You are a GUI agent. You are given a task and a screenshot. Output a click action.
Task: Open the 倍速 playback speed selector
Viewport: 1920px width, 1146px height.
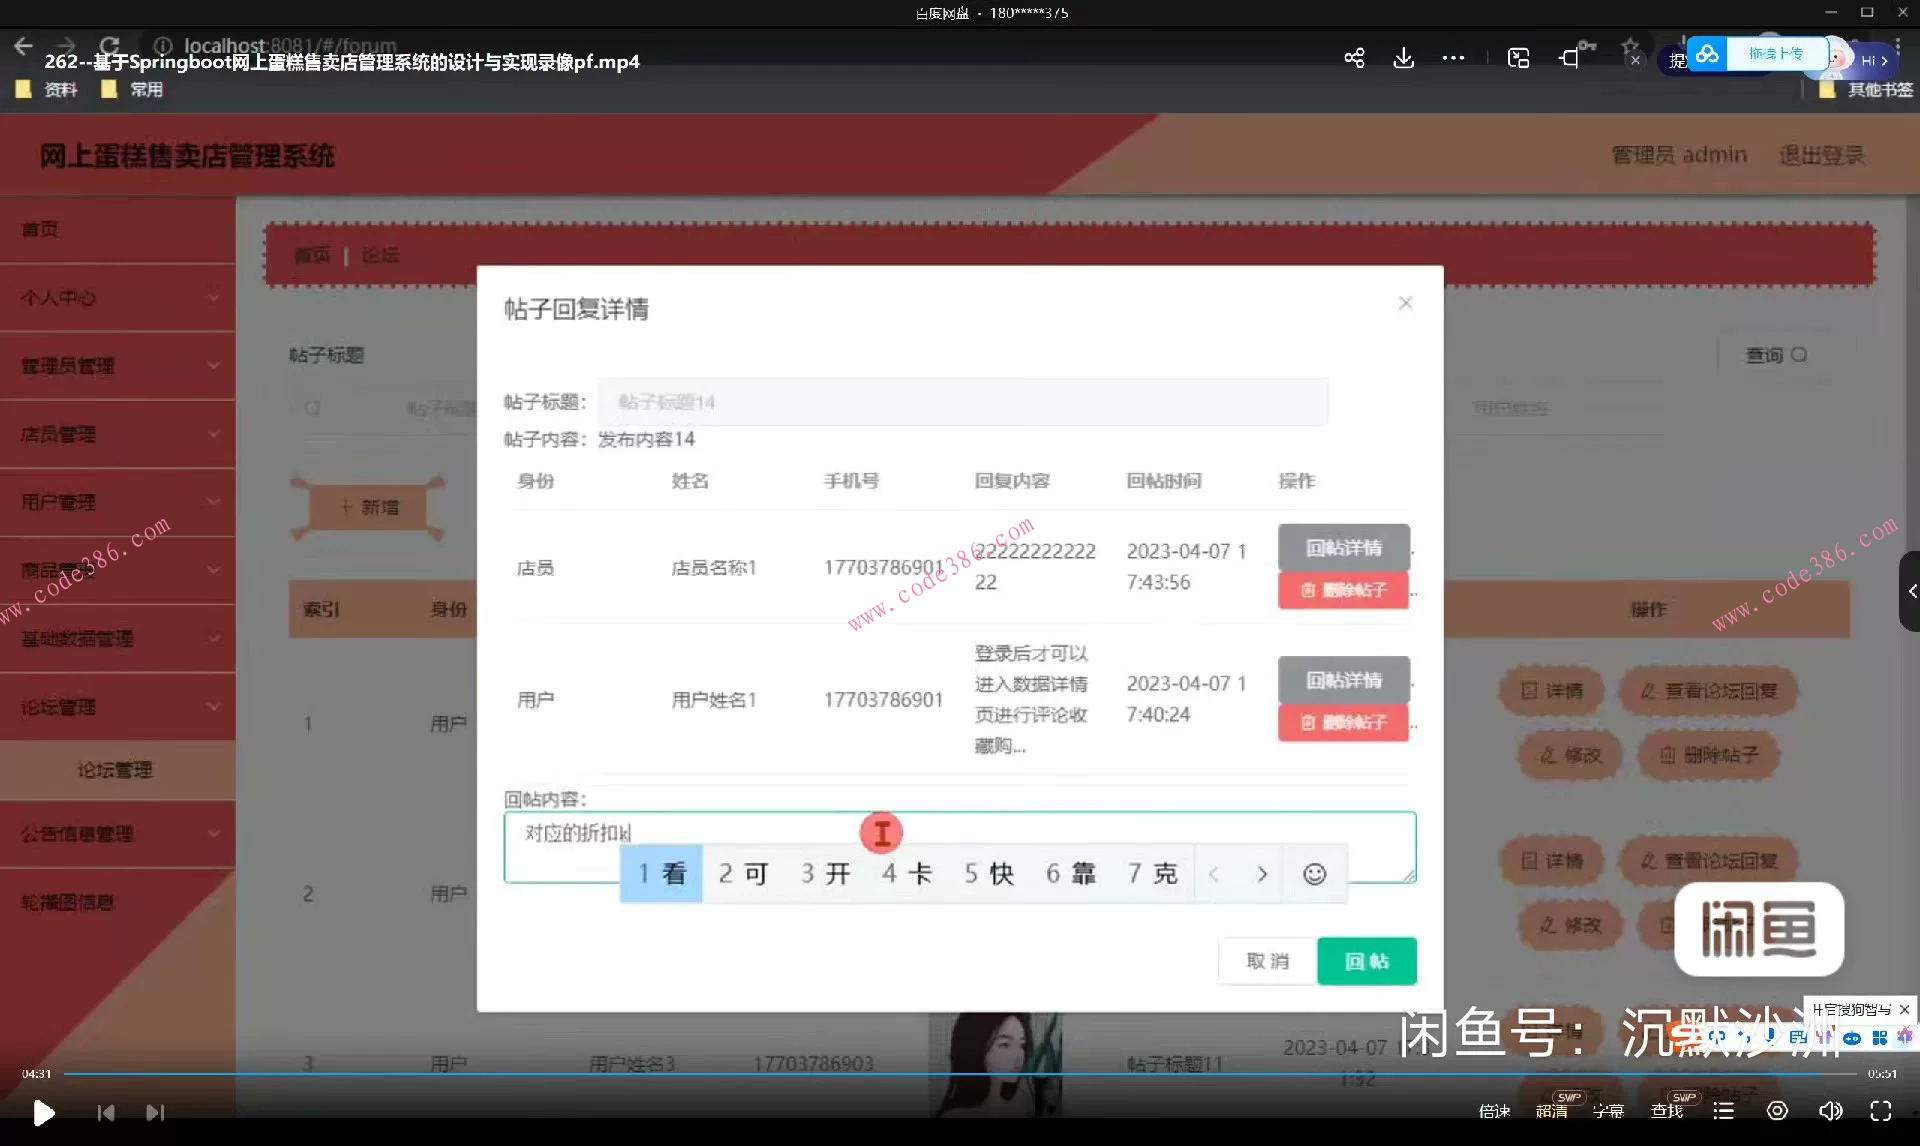1494,1110
